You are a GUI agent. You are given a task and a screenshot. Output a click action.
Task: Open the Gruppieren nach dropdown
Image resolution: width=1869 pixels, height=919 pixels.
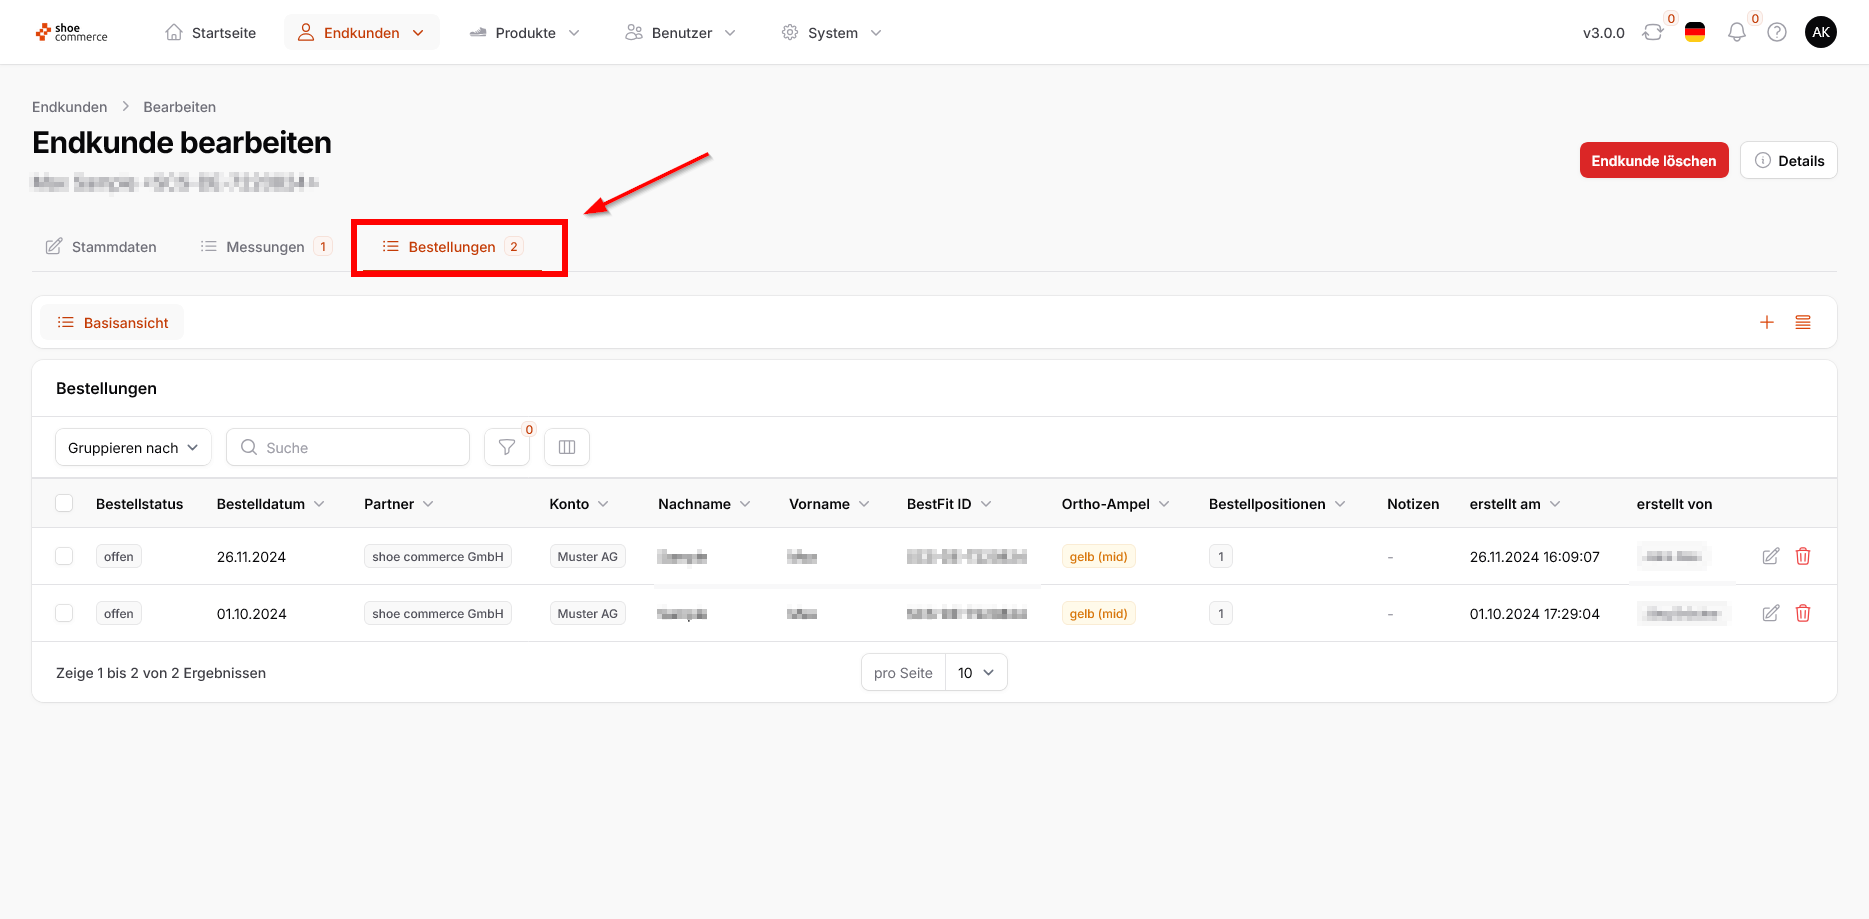tap(133, 447)
